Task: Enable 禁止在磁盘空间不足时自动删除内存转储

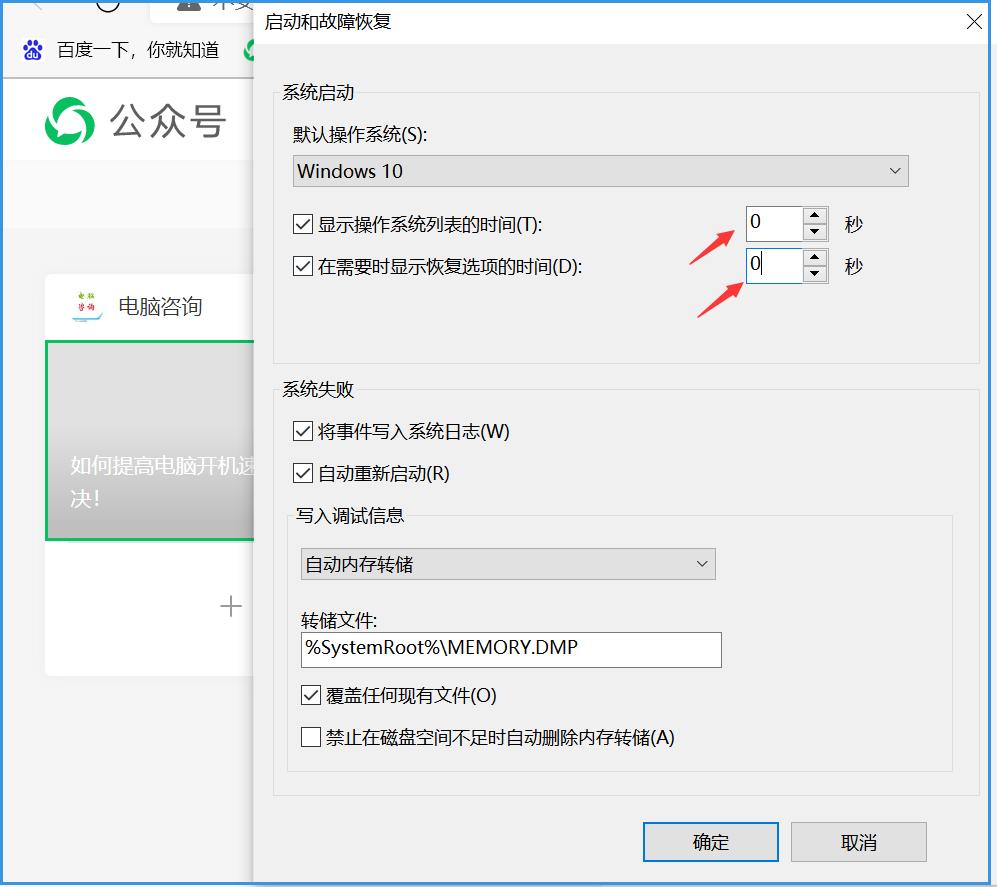Action: coord(310,737)
